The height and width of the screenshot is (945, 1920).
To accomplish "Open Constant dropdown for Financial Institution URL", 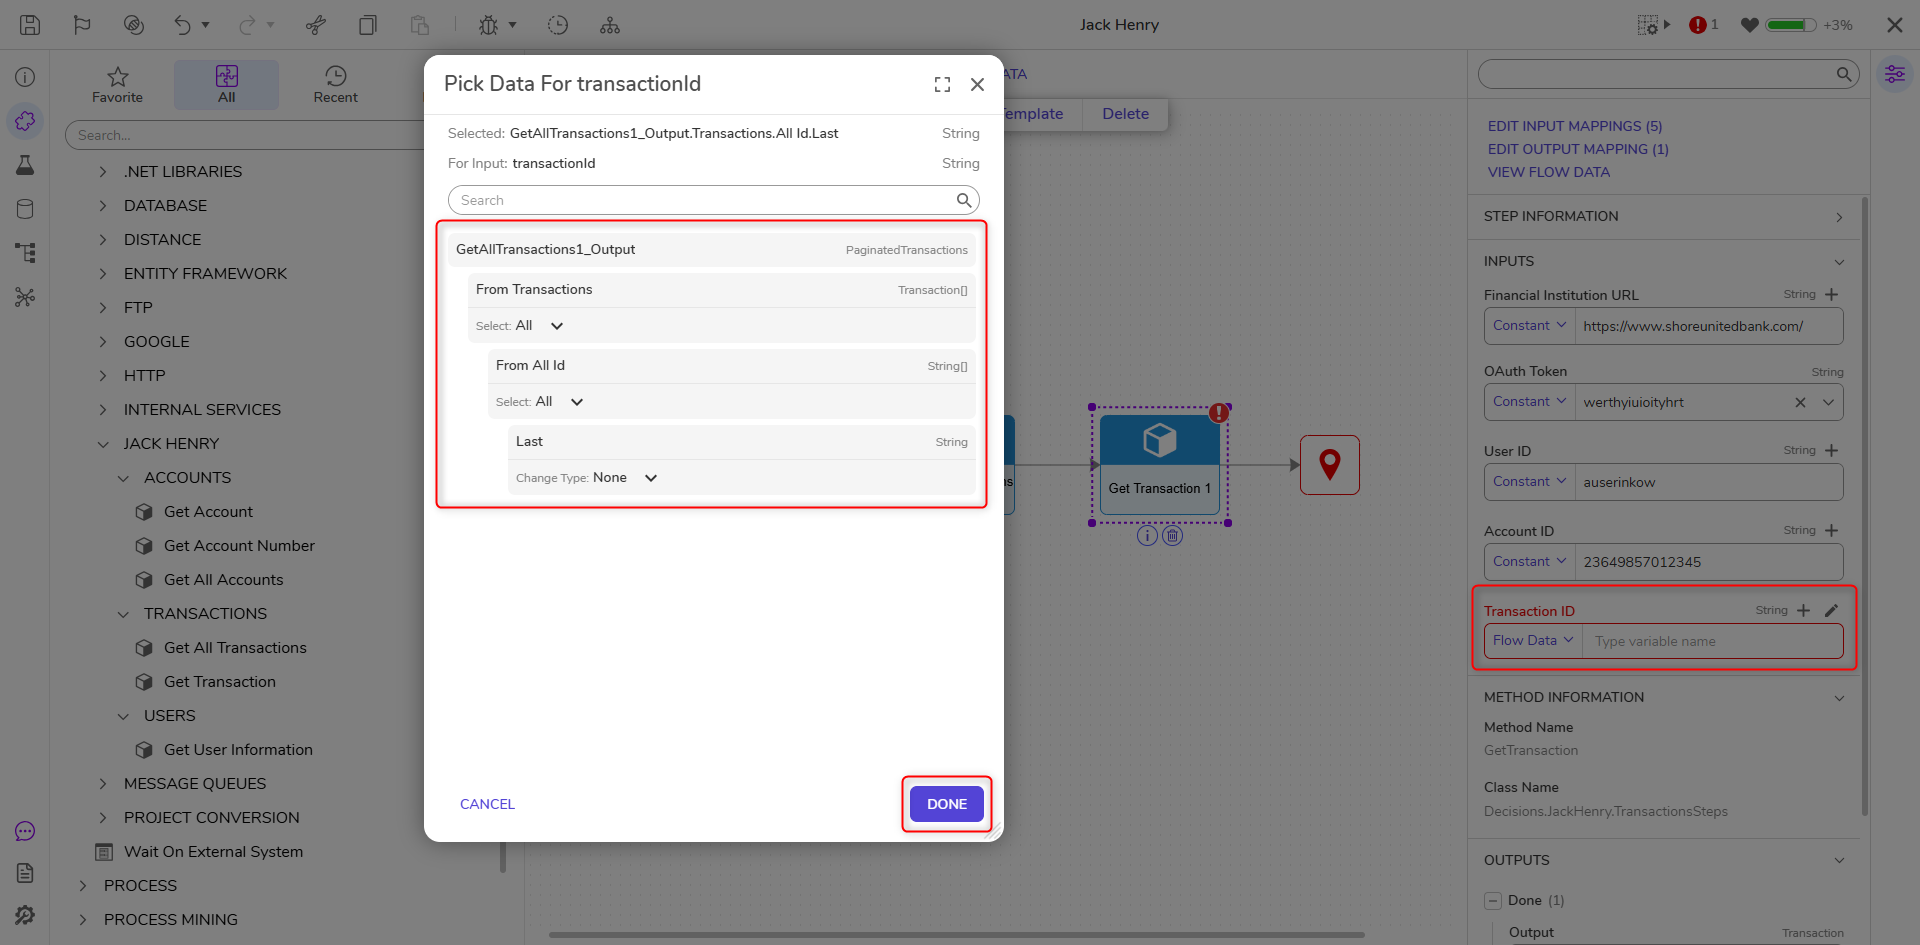I will click(1529, 326).
